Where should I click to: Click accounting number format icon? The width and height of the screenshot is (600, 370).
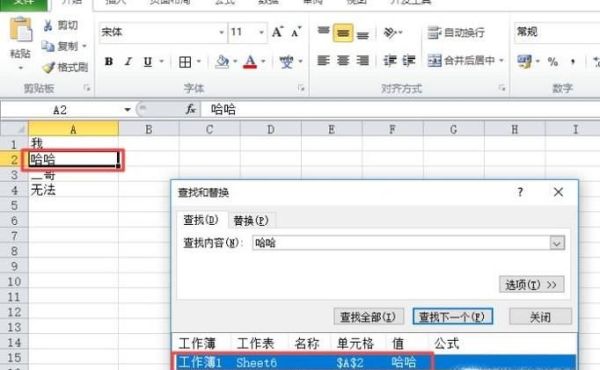click(x=524, y=62)
